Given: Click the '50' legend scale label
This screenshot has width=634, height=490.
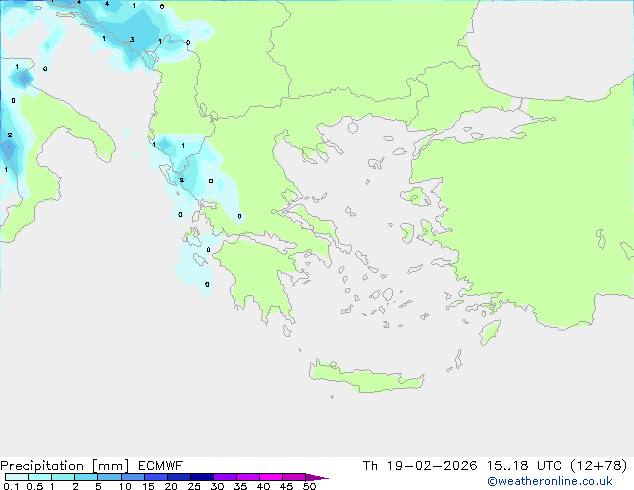Looking at the screenshot, I should point(309,486).
